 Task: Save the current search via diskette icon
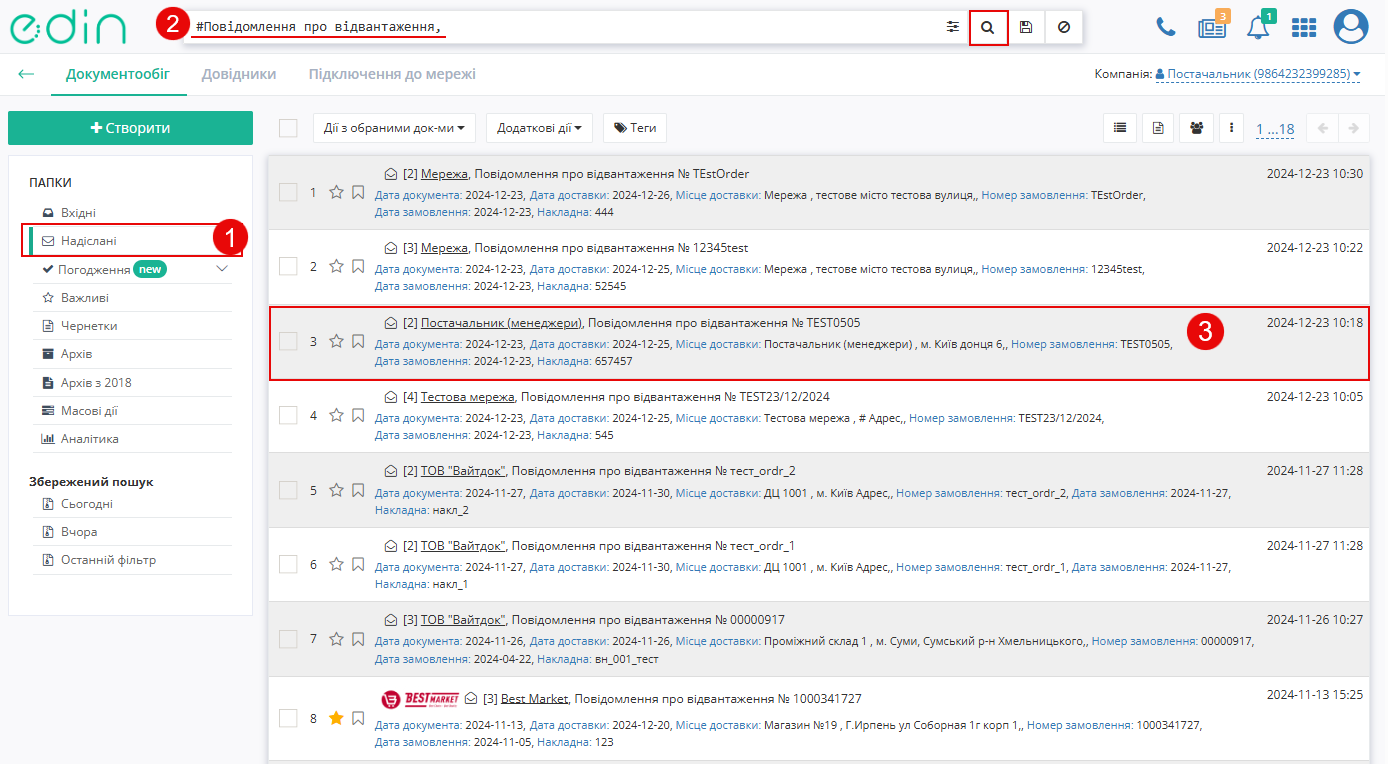1026,27
